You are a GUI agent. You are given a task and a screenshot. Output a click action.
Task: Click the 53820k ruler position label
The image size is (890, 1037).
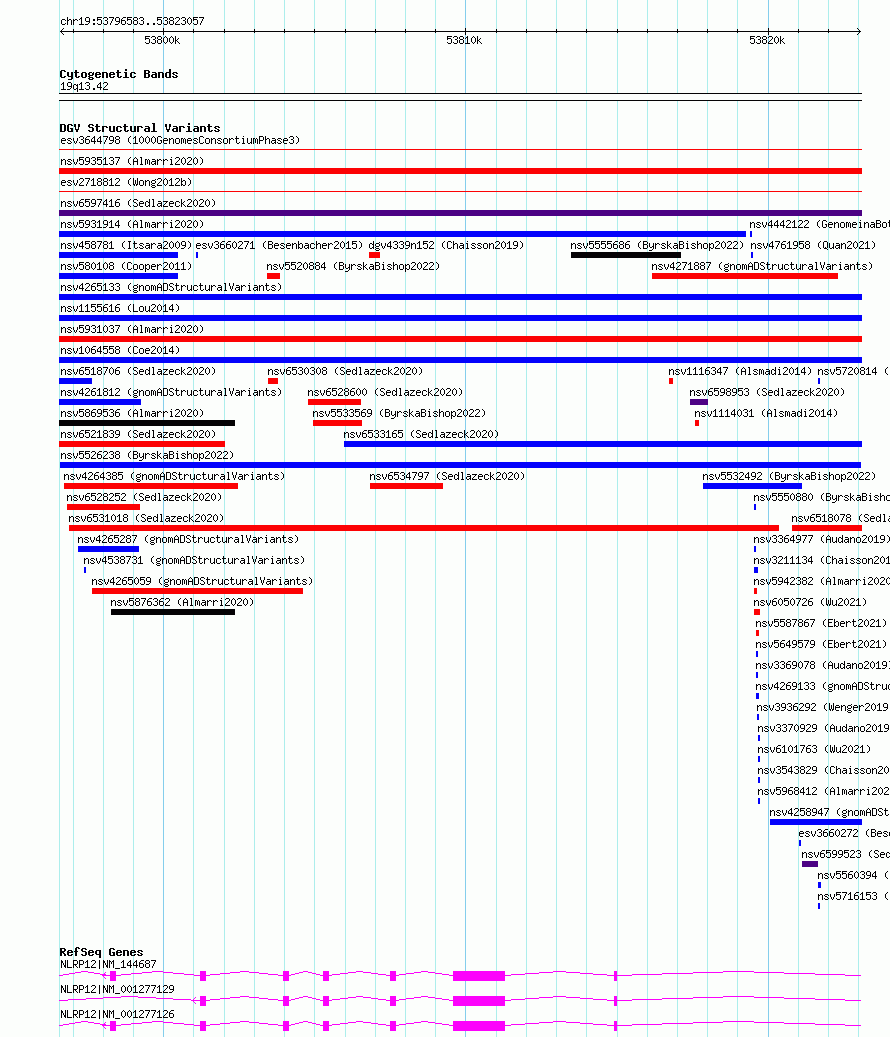tap(767, 41)
